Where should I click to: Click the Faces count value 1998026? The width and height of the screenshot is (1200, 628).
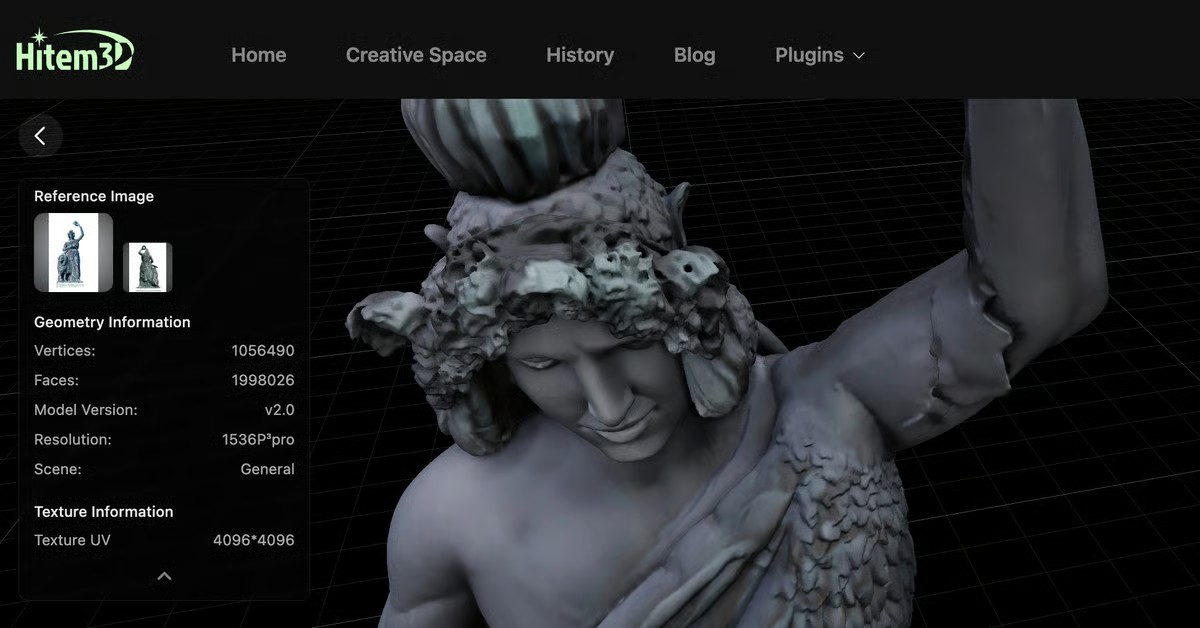(263, 381)
